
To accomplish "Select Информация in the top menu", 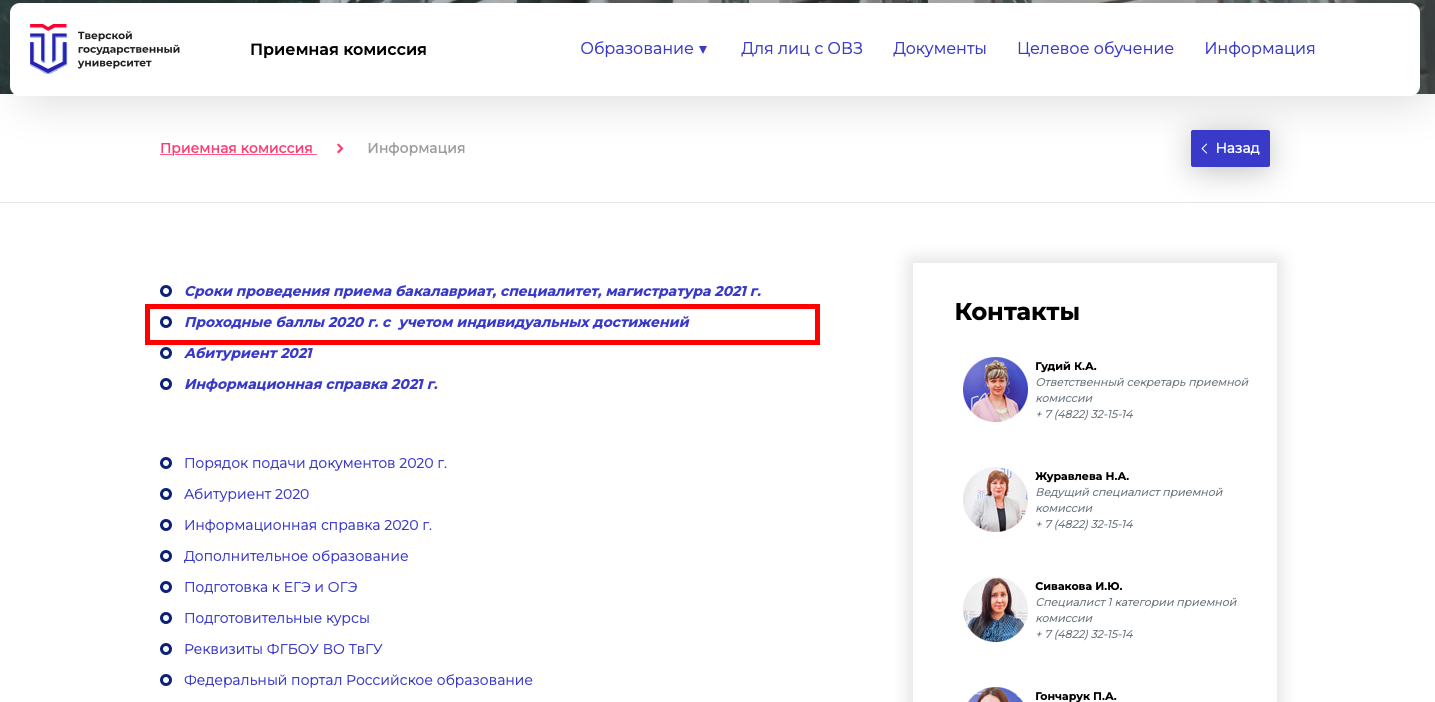I will (x=1259, y=49).
